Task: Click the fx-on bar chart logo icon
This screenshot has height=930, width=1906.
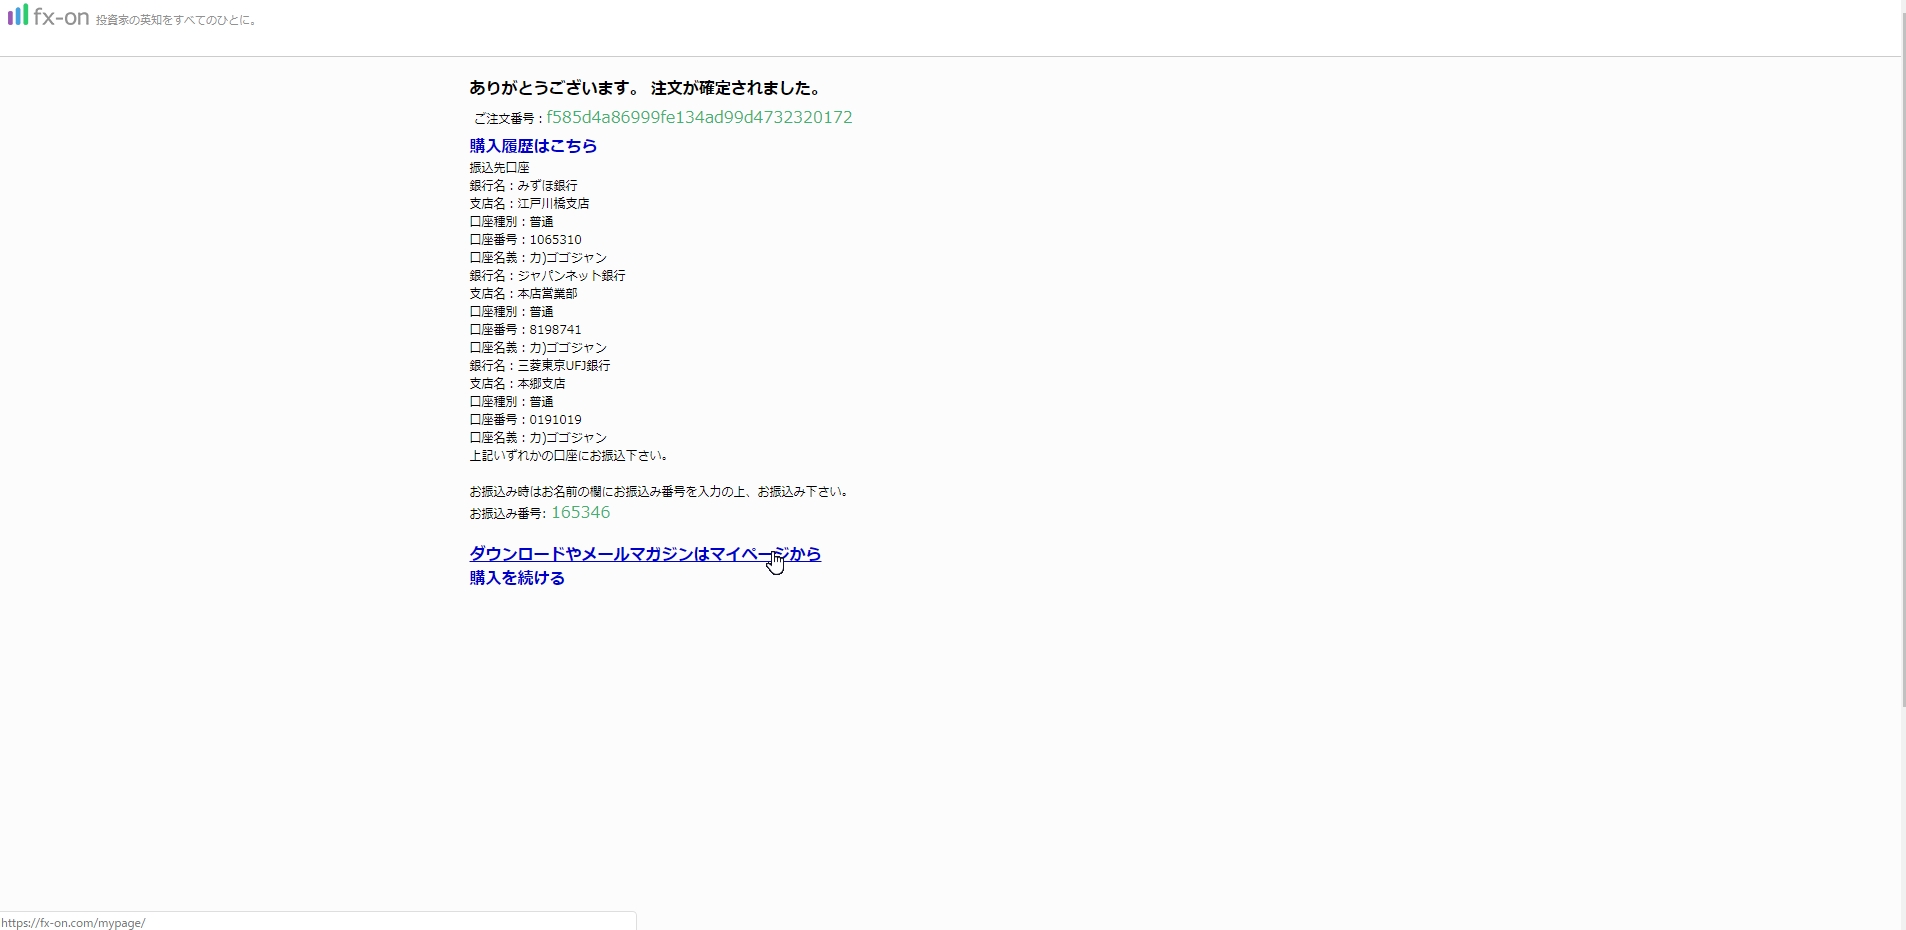Action: coord(18,15)
